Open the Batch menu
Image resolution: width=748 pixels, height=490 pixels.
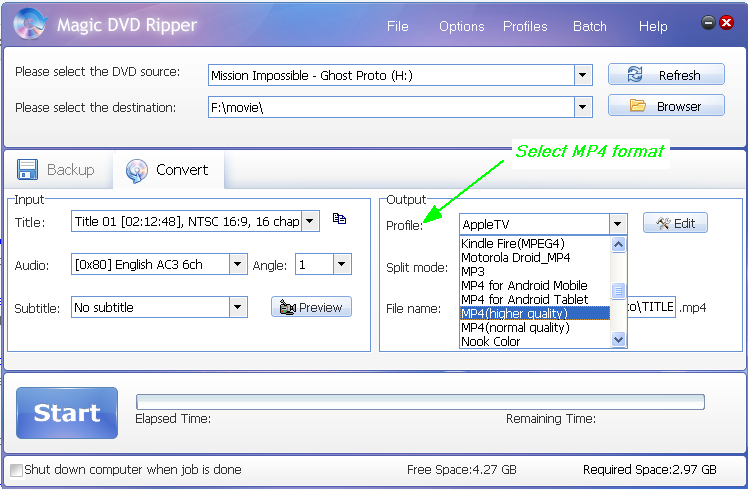coord(590,26)
